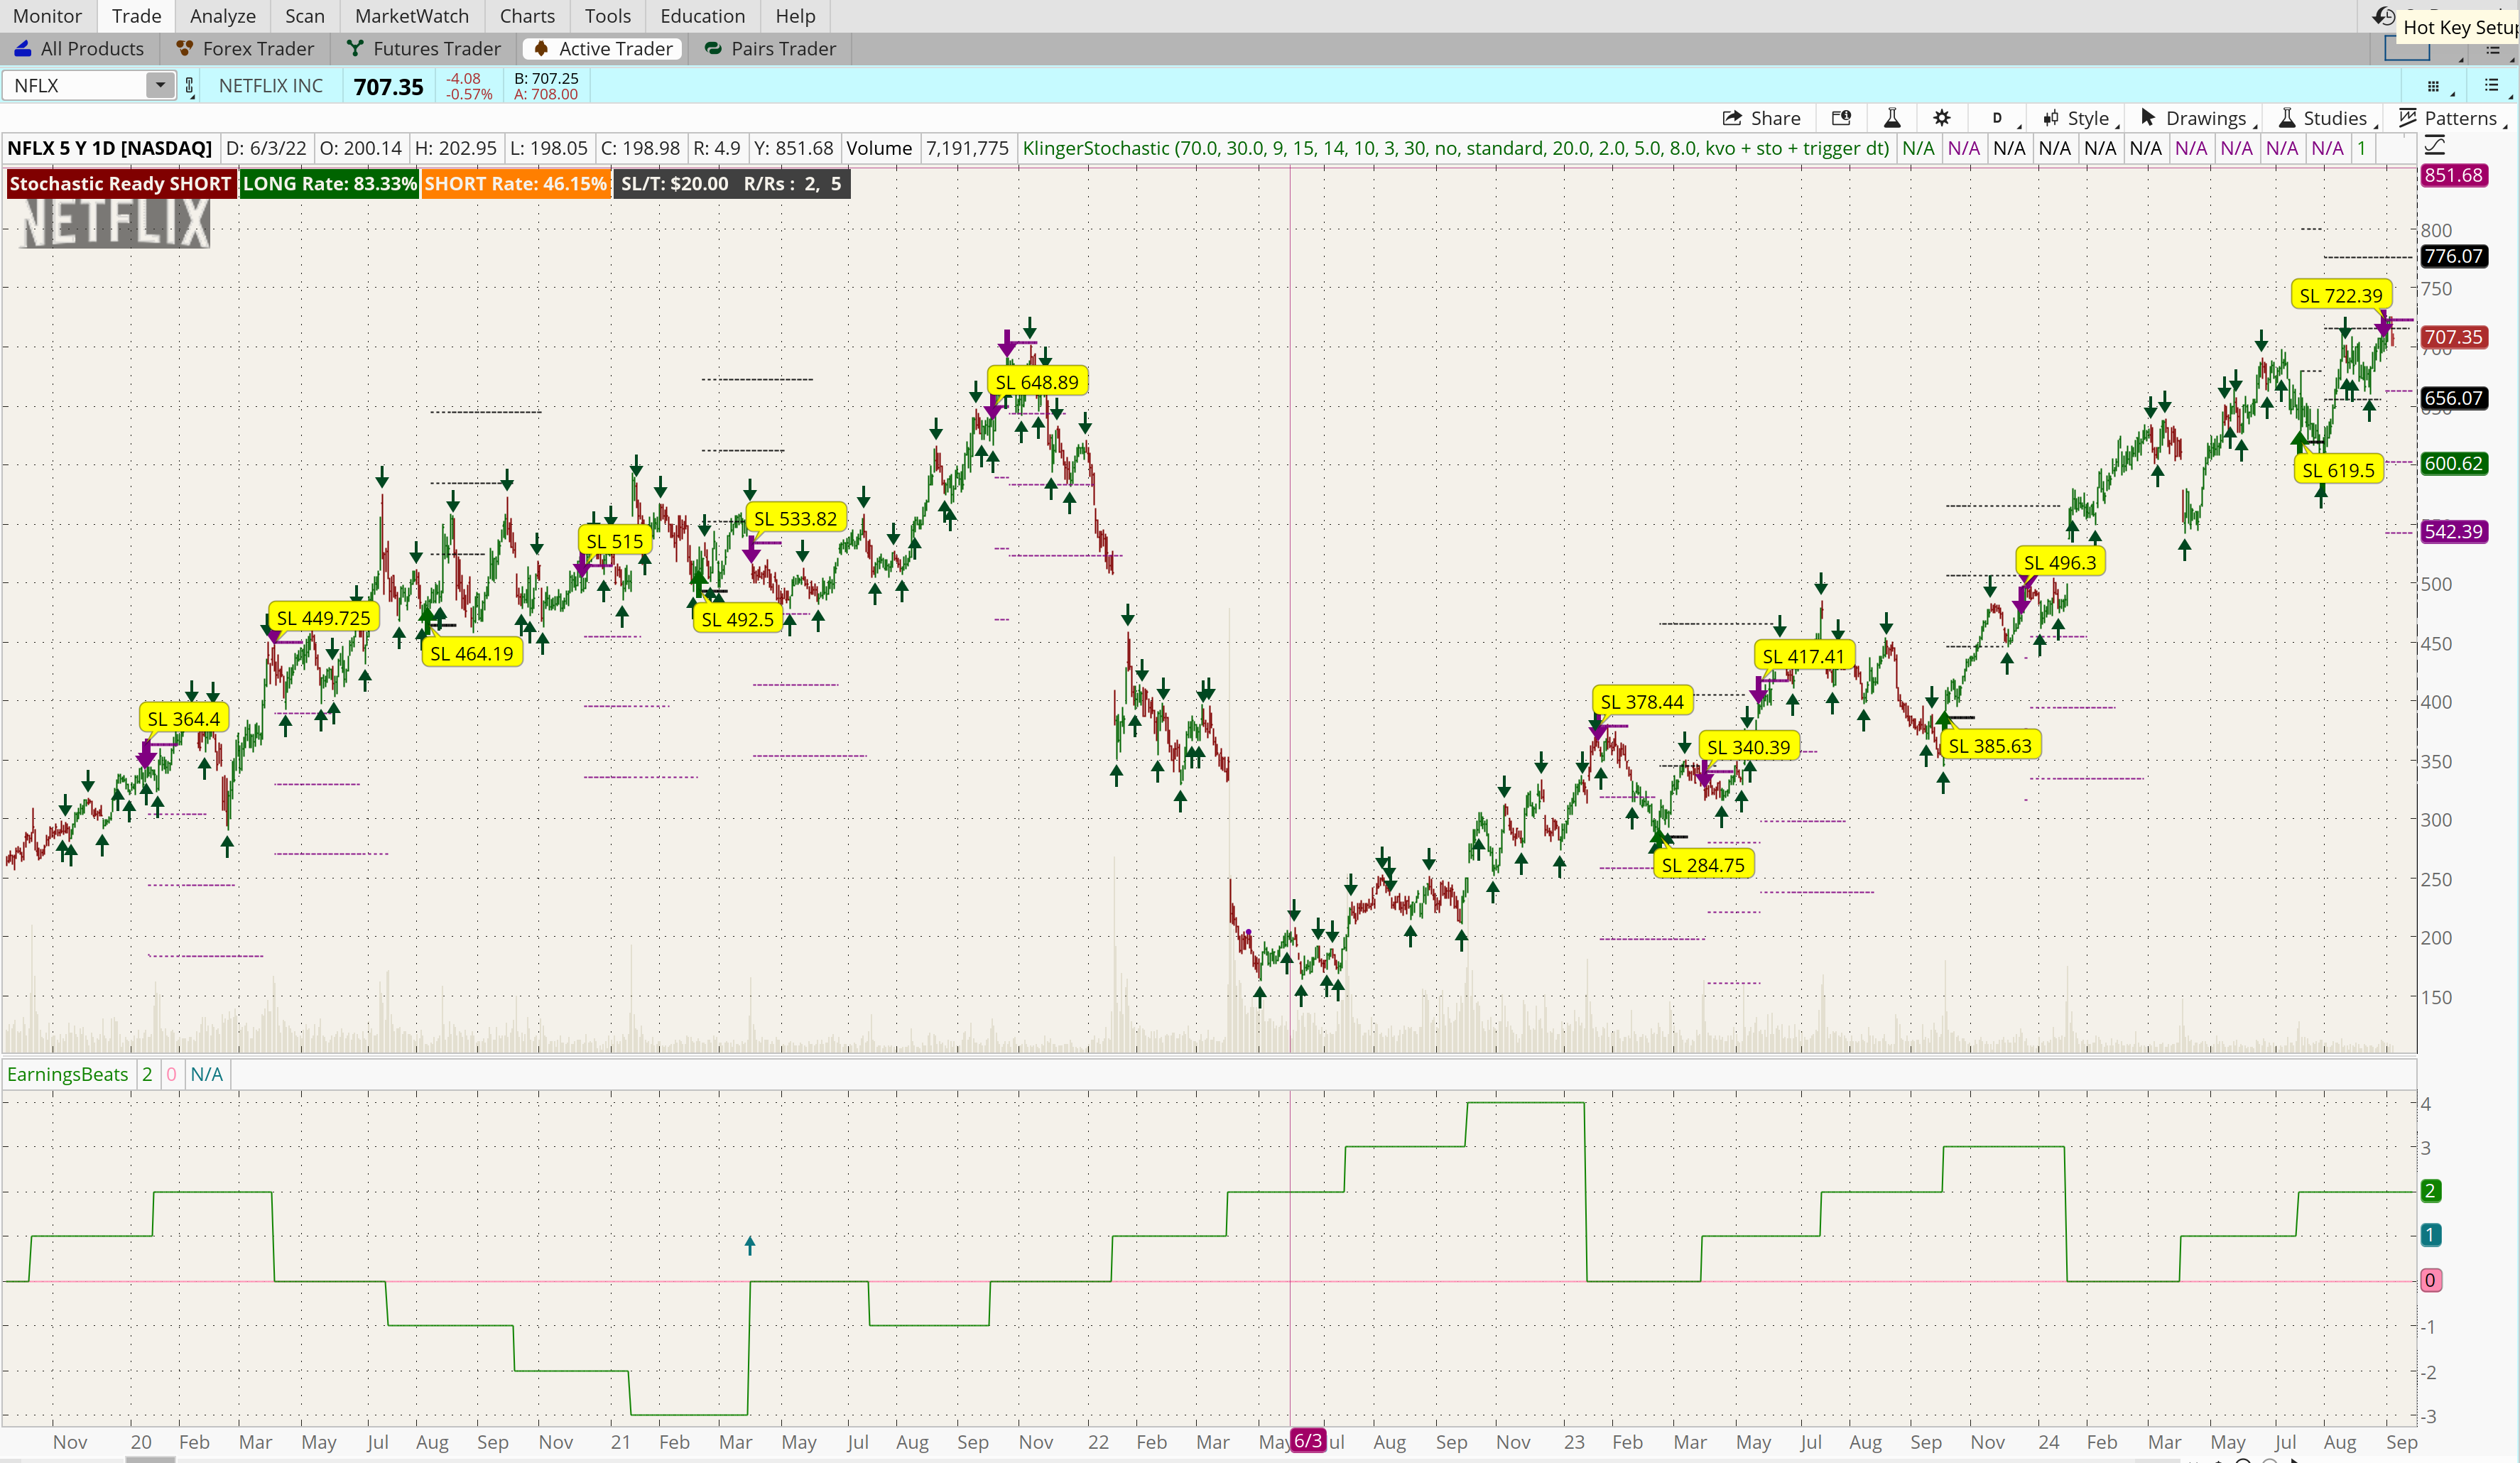
Task: Click the Forex Trader tab icon
Action: point(184,48)
